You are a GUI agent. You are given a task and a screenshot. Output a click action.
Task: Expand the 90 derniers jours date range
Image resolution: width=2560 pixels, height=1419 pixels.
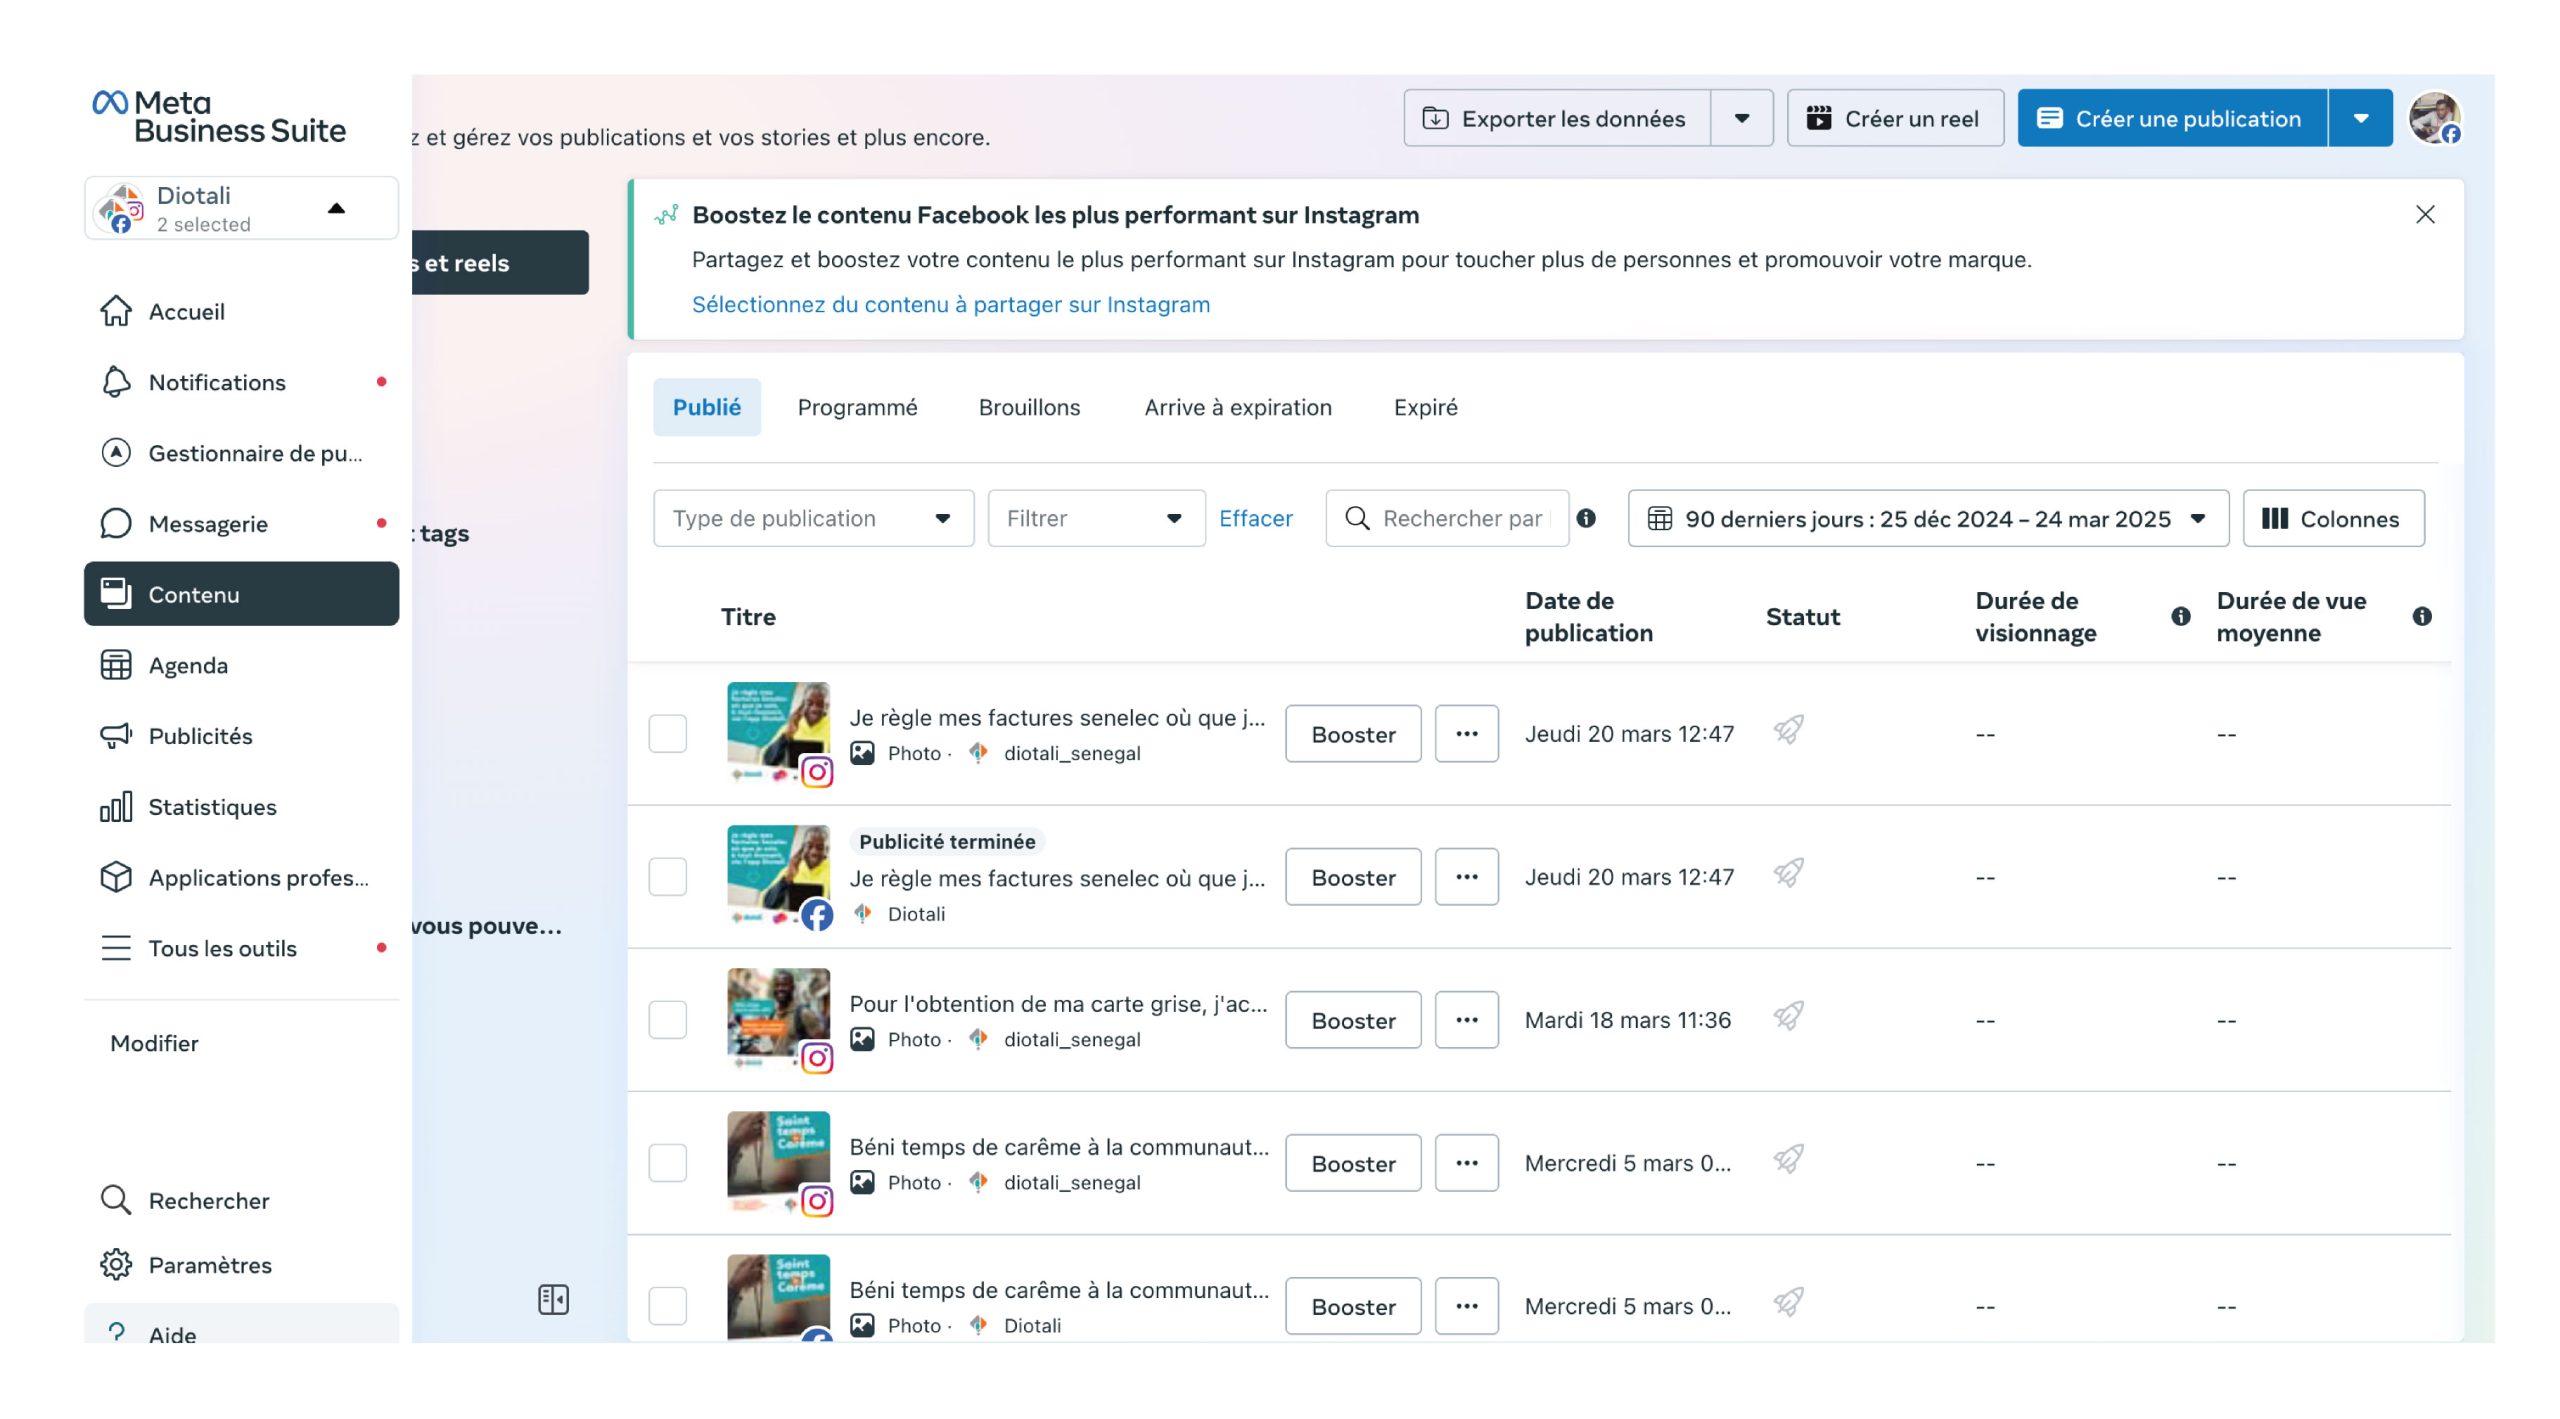(1927, 518)
